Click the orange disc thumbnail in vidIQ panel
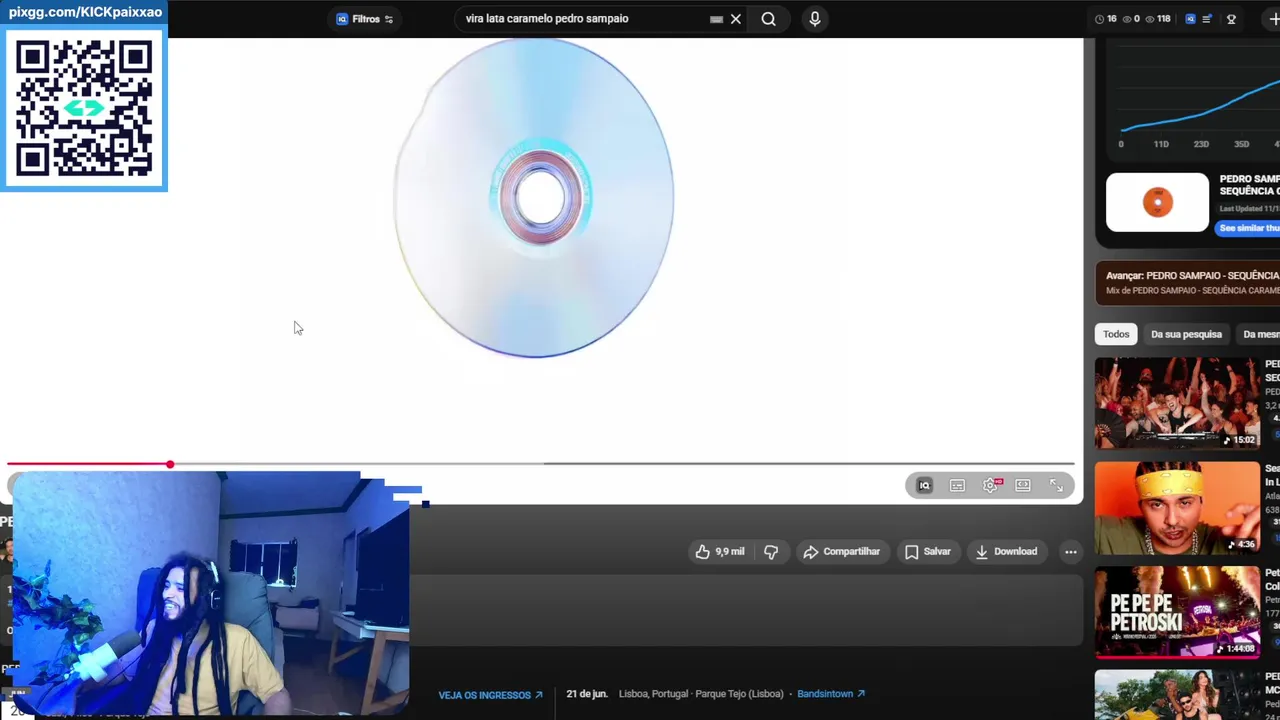Screen dimensions: 1280x720 coord(1157,202)
